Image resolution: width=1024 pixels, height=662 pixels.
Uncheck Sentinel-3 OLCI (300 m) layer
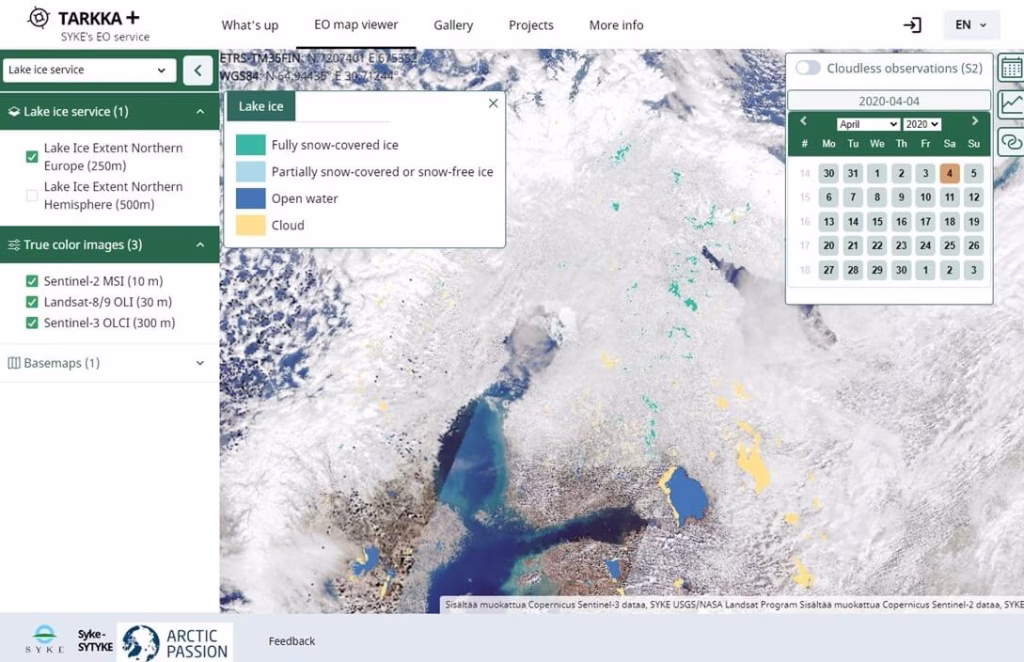[31, 323]
